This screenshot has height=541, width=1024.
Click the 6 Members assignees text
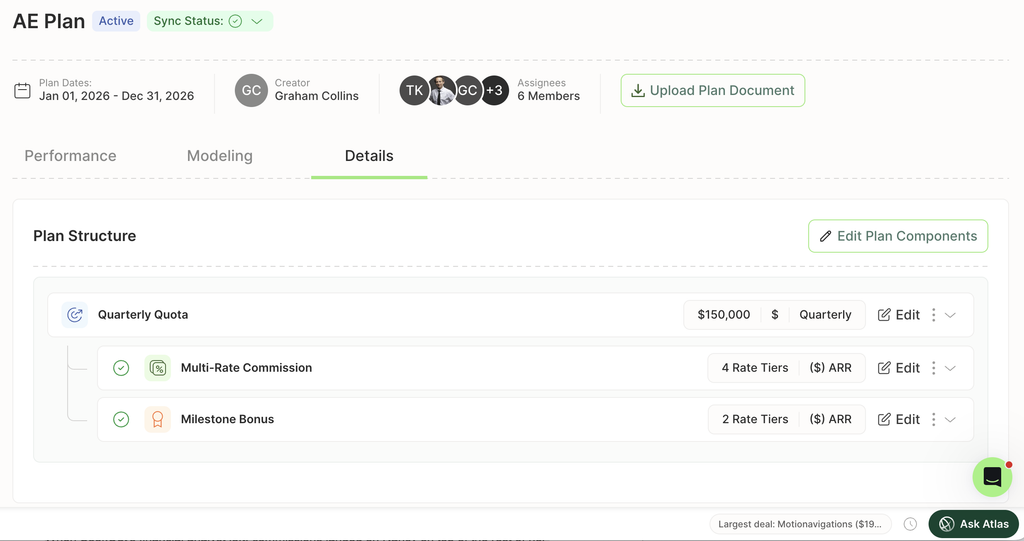549,96
